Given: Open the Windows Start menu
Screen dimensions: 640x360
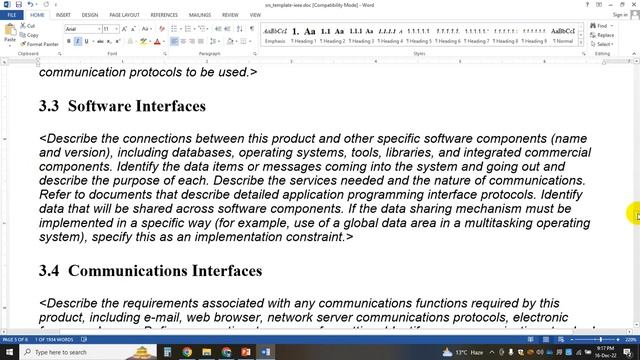Looking at the screenshot, I should pyautogui.click(x=9, y=352).
